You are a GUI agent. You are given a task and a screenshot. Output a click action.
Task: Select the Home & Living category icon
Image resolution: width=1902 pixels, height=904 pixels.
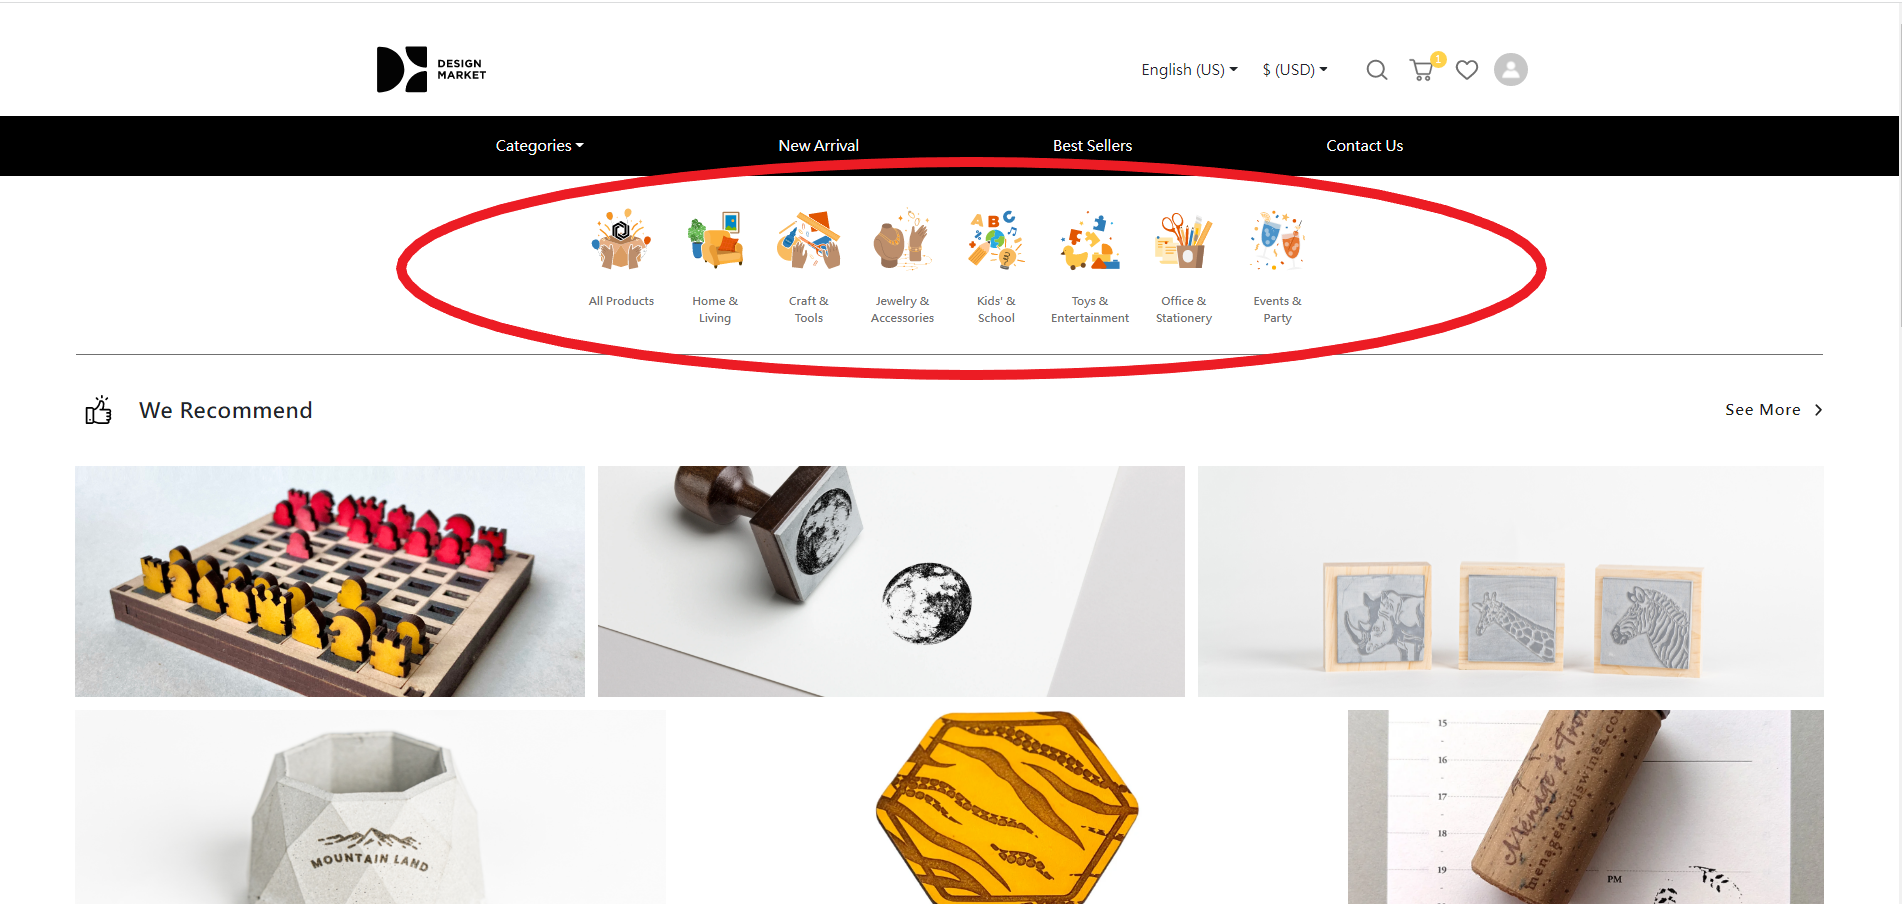click(715, 241)
